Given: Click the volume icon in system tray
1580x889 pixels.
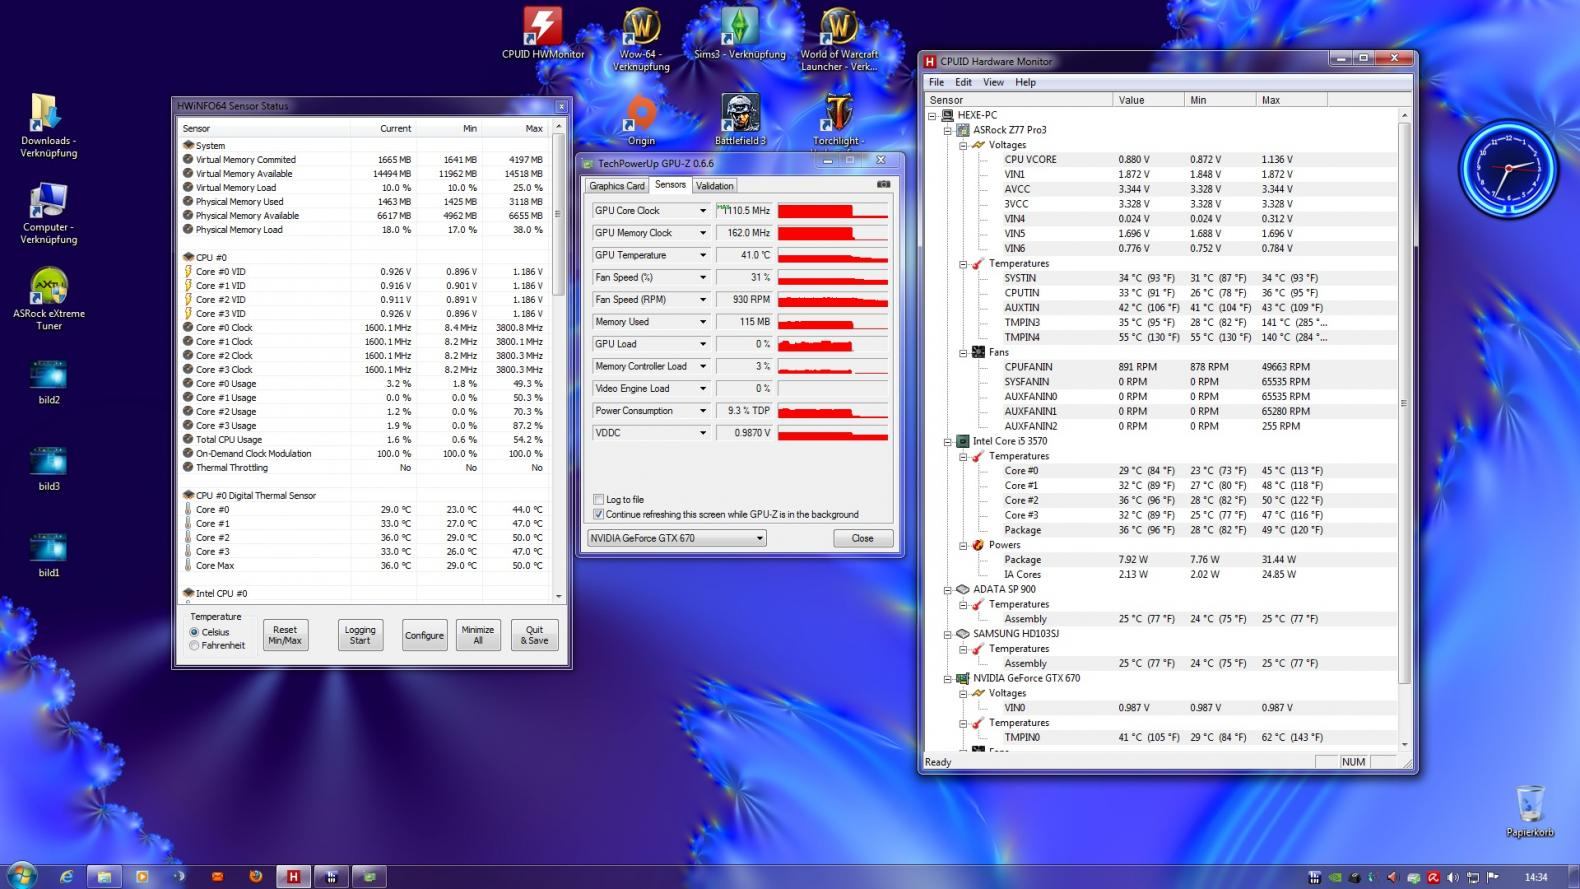Looking at the screenshot, I should click(1453, 877).
